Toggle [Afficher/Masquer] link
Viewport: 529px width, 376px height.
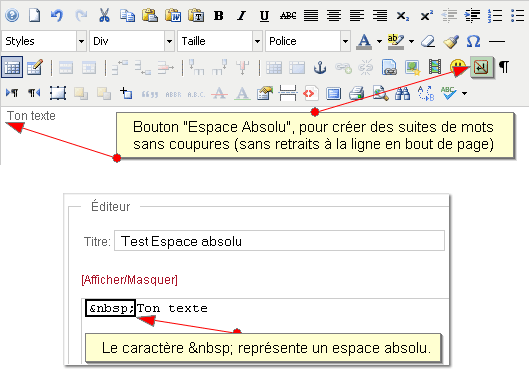point(130,280)
